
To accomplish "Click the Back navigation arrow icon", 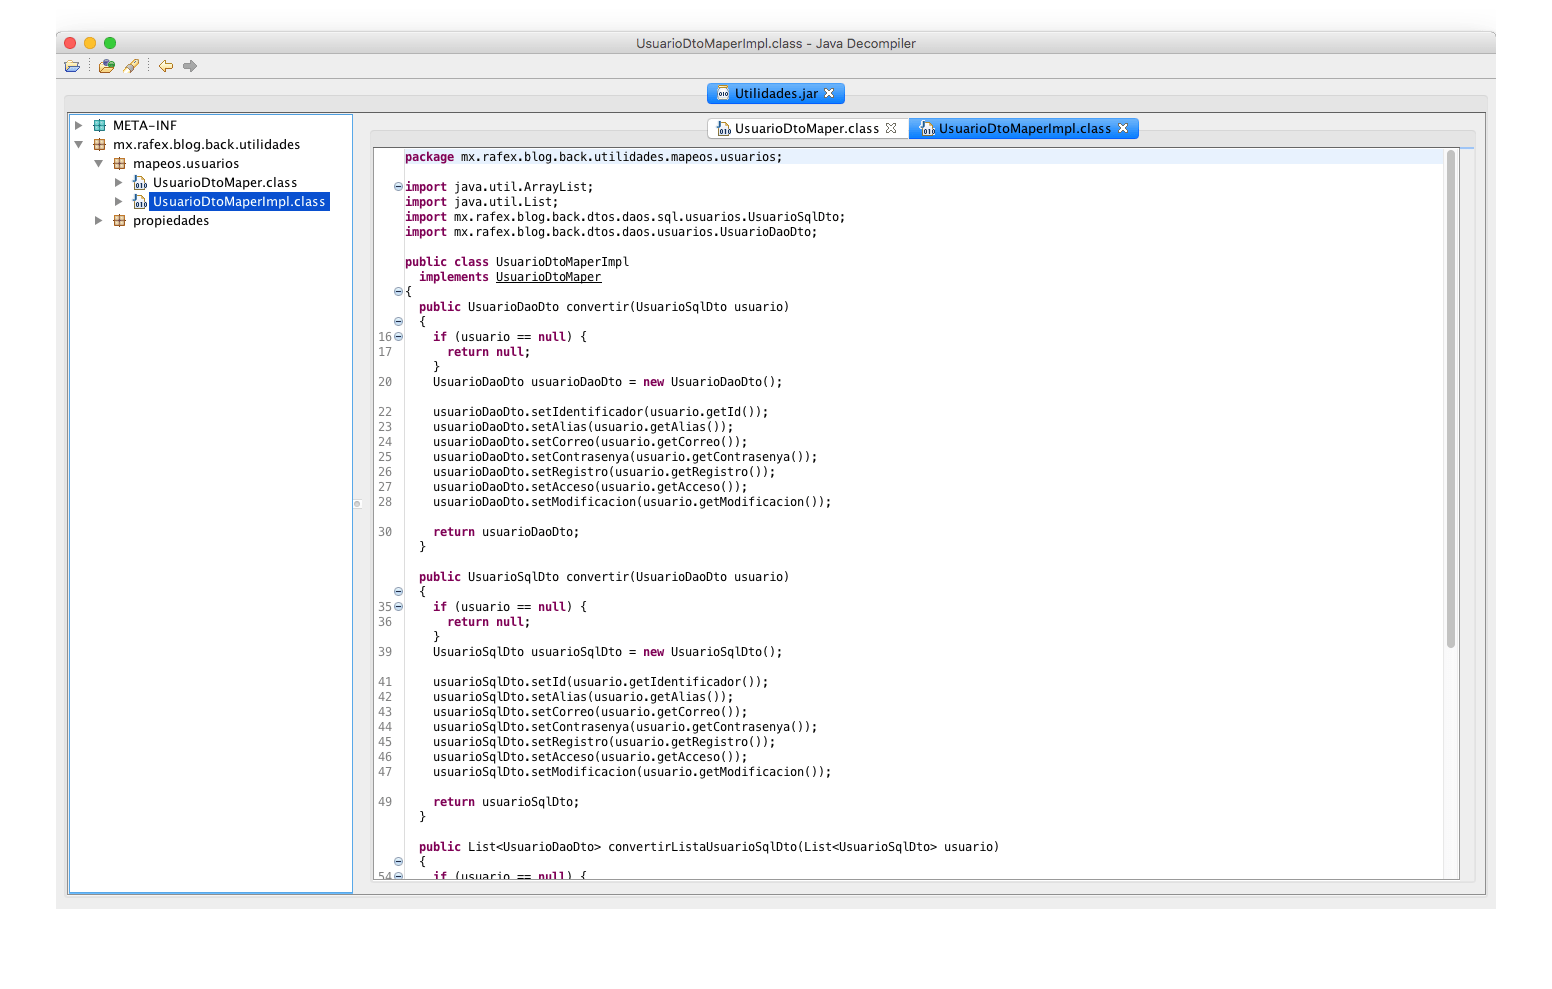I will pos(165,66).
